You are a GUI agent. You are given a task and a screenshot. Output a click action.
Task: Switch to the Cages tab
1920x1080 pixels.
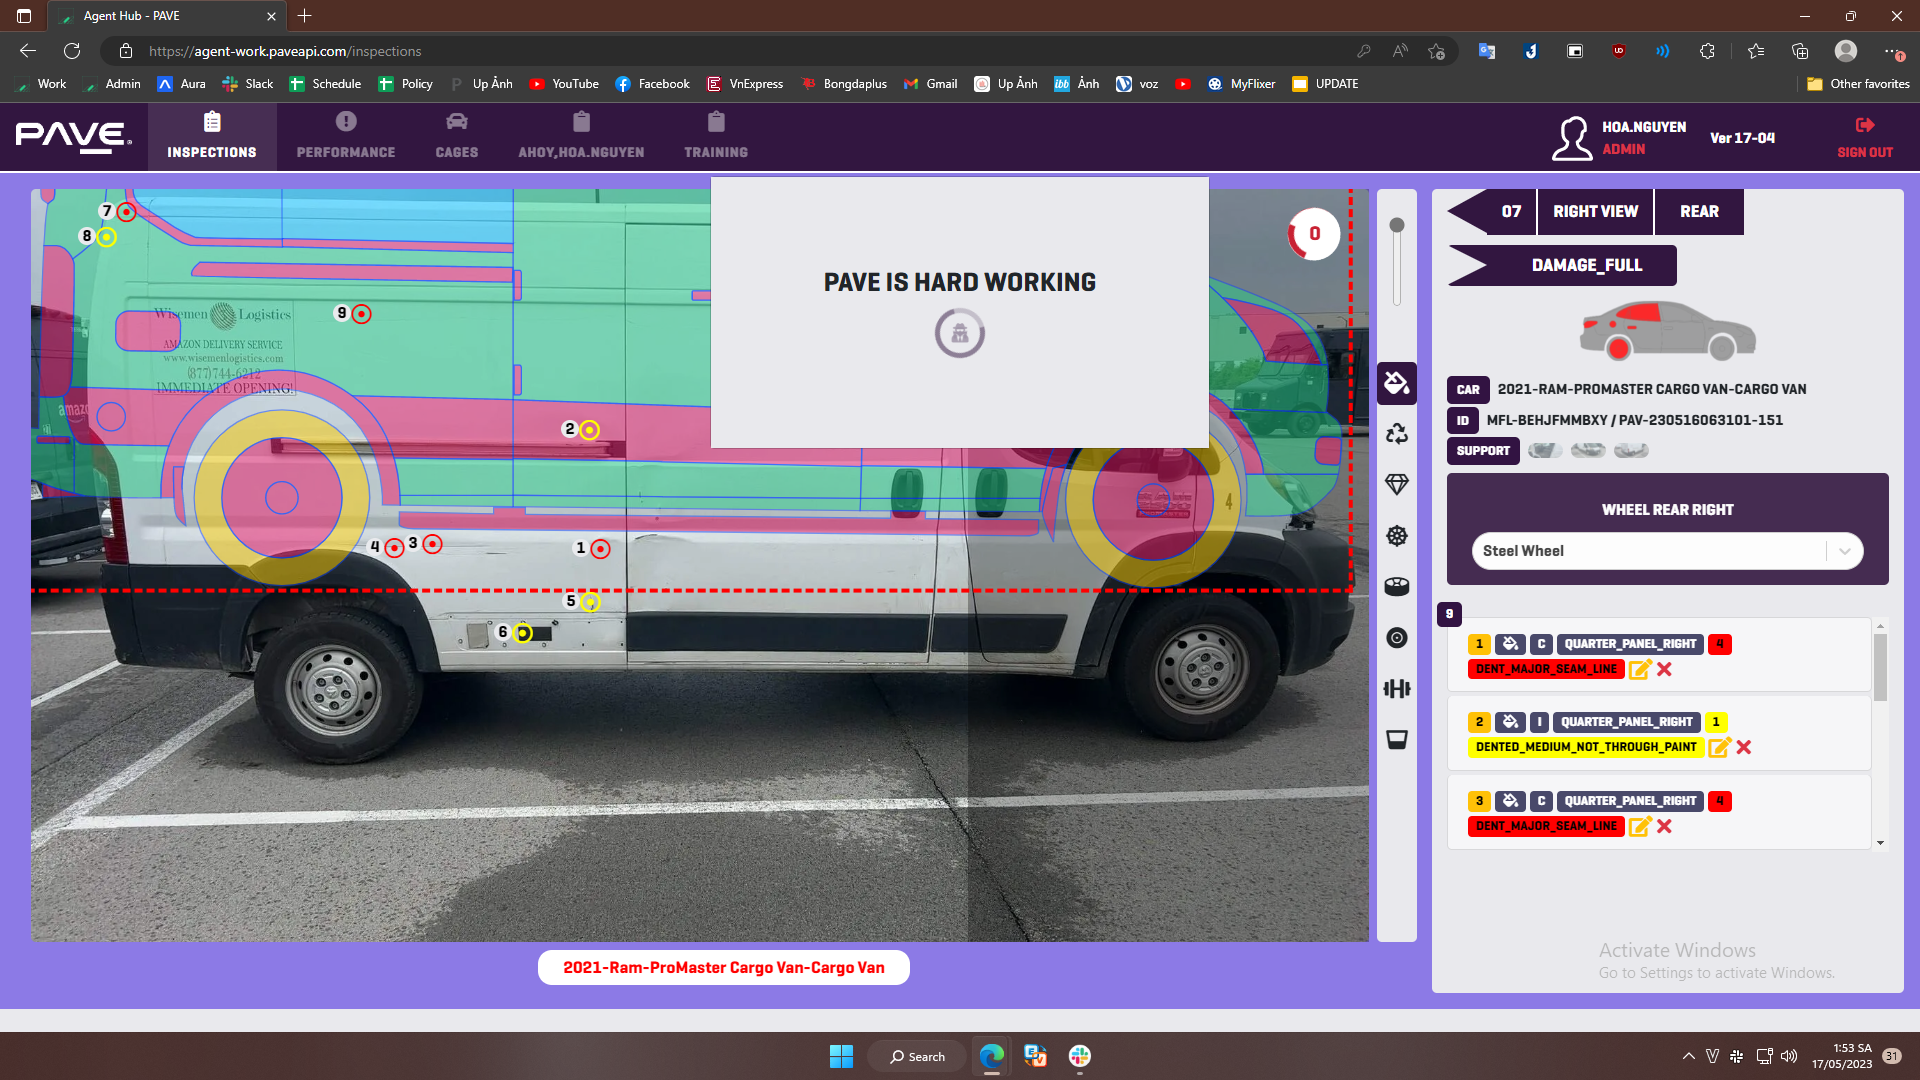tap(456, 136)
